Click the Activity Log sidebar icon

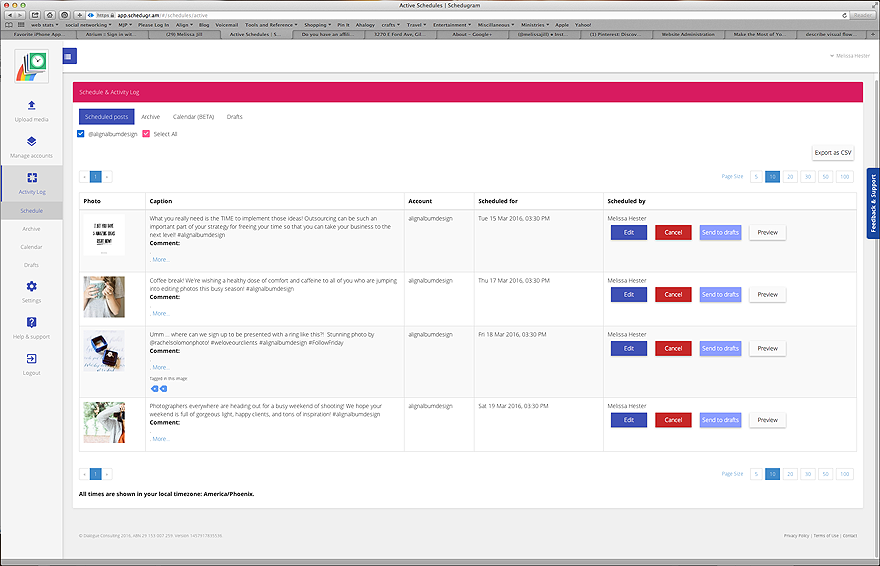[31, 178]
